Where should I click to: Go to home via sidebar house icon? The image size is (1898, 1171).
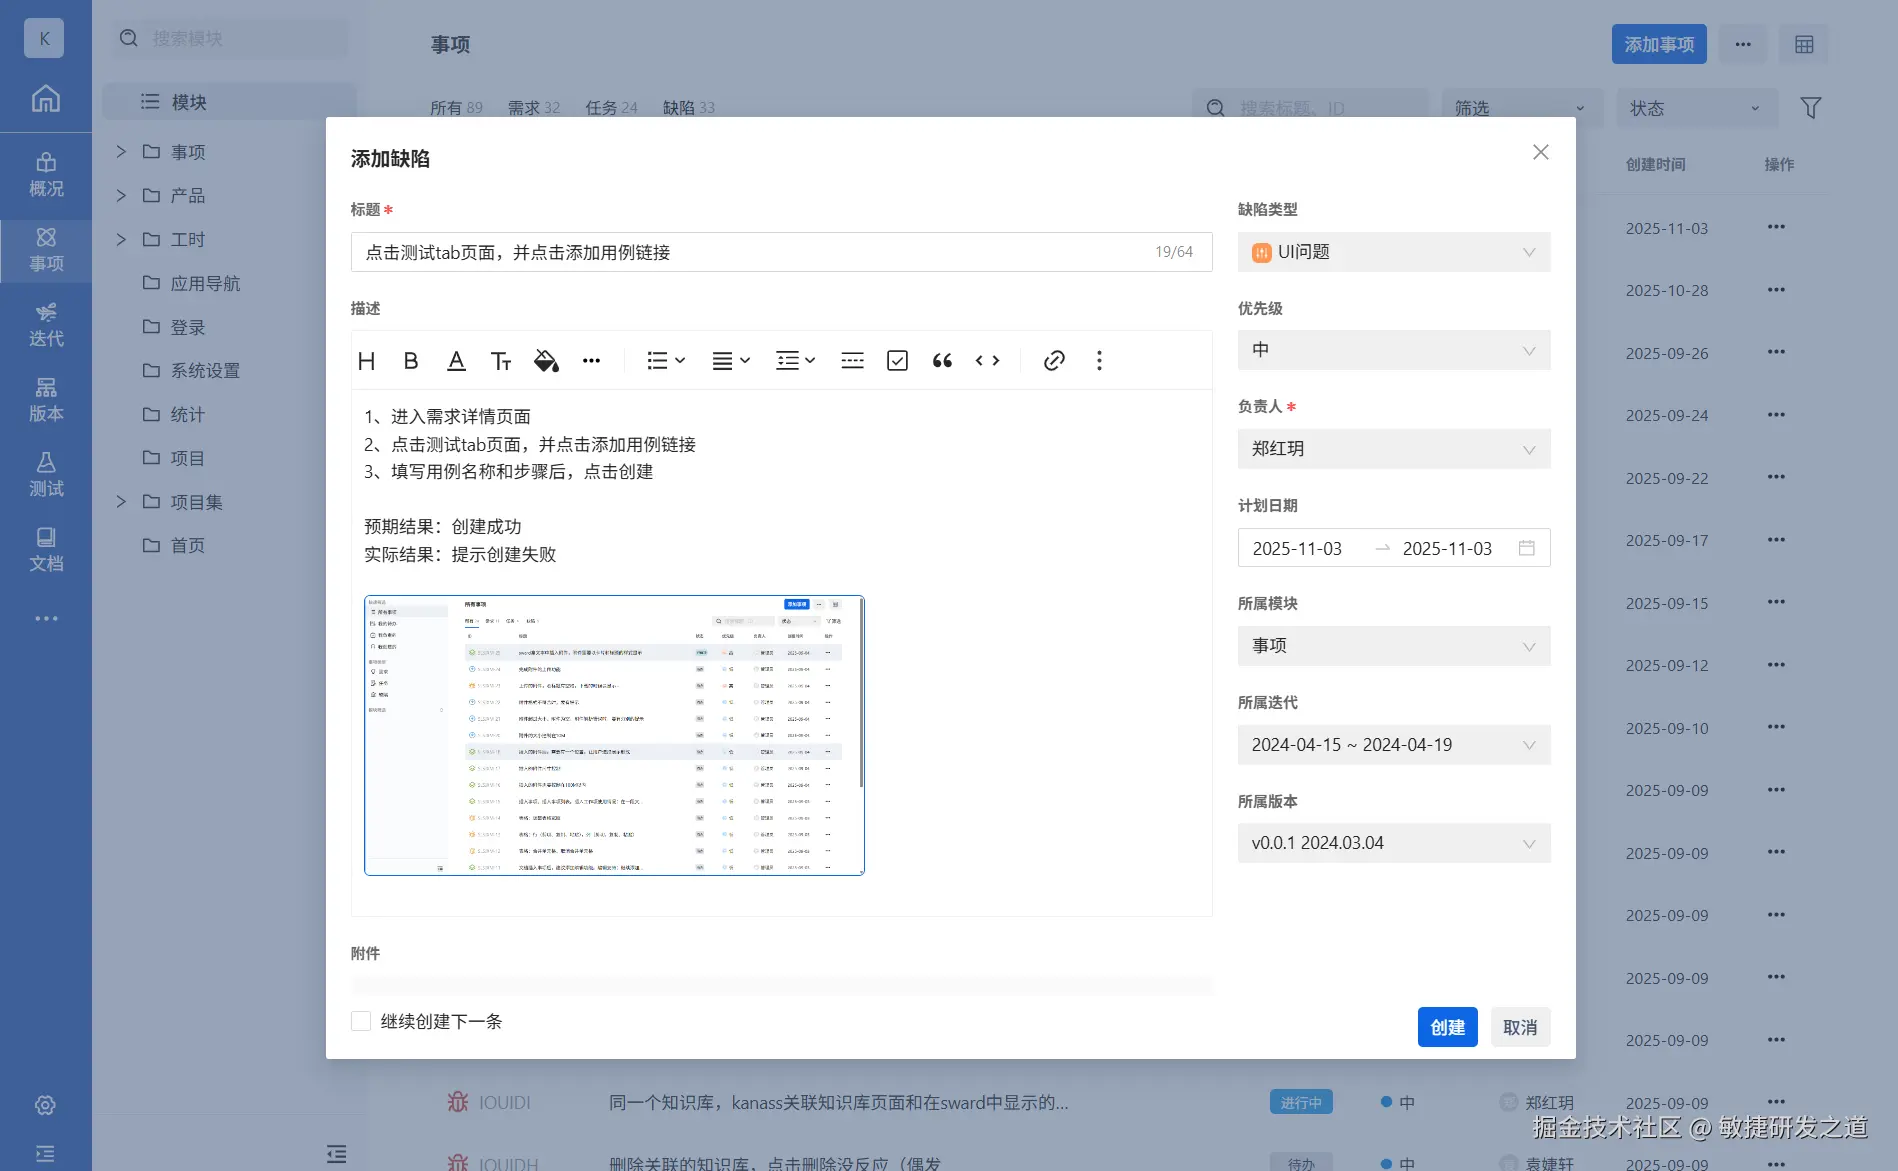coord(45,98)
